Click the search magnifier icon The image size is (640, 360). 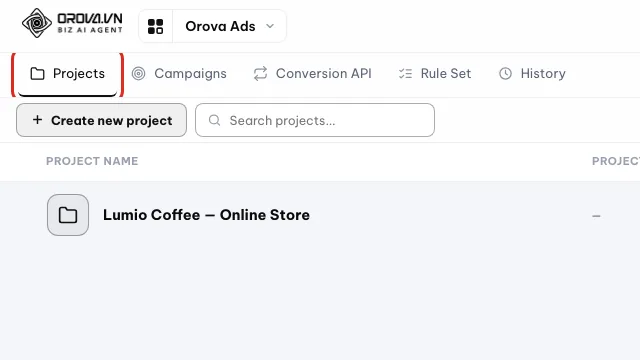pos(214,120)
